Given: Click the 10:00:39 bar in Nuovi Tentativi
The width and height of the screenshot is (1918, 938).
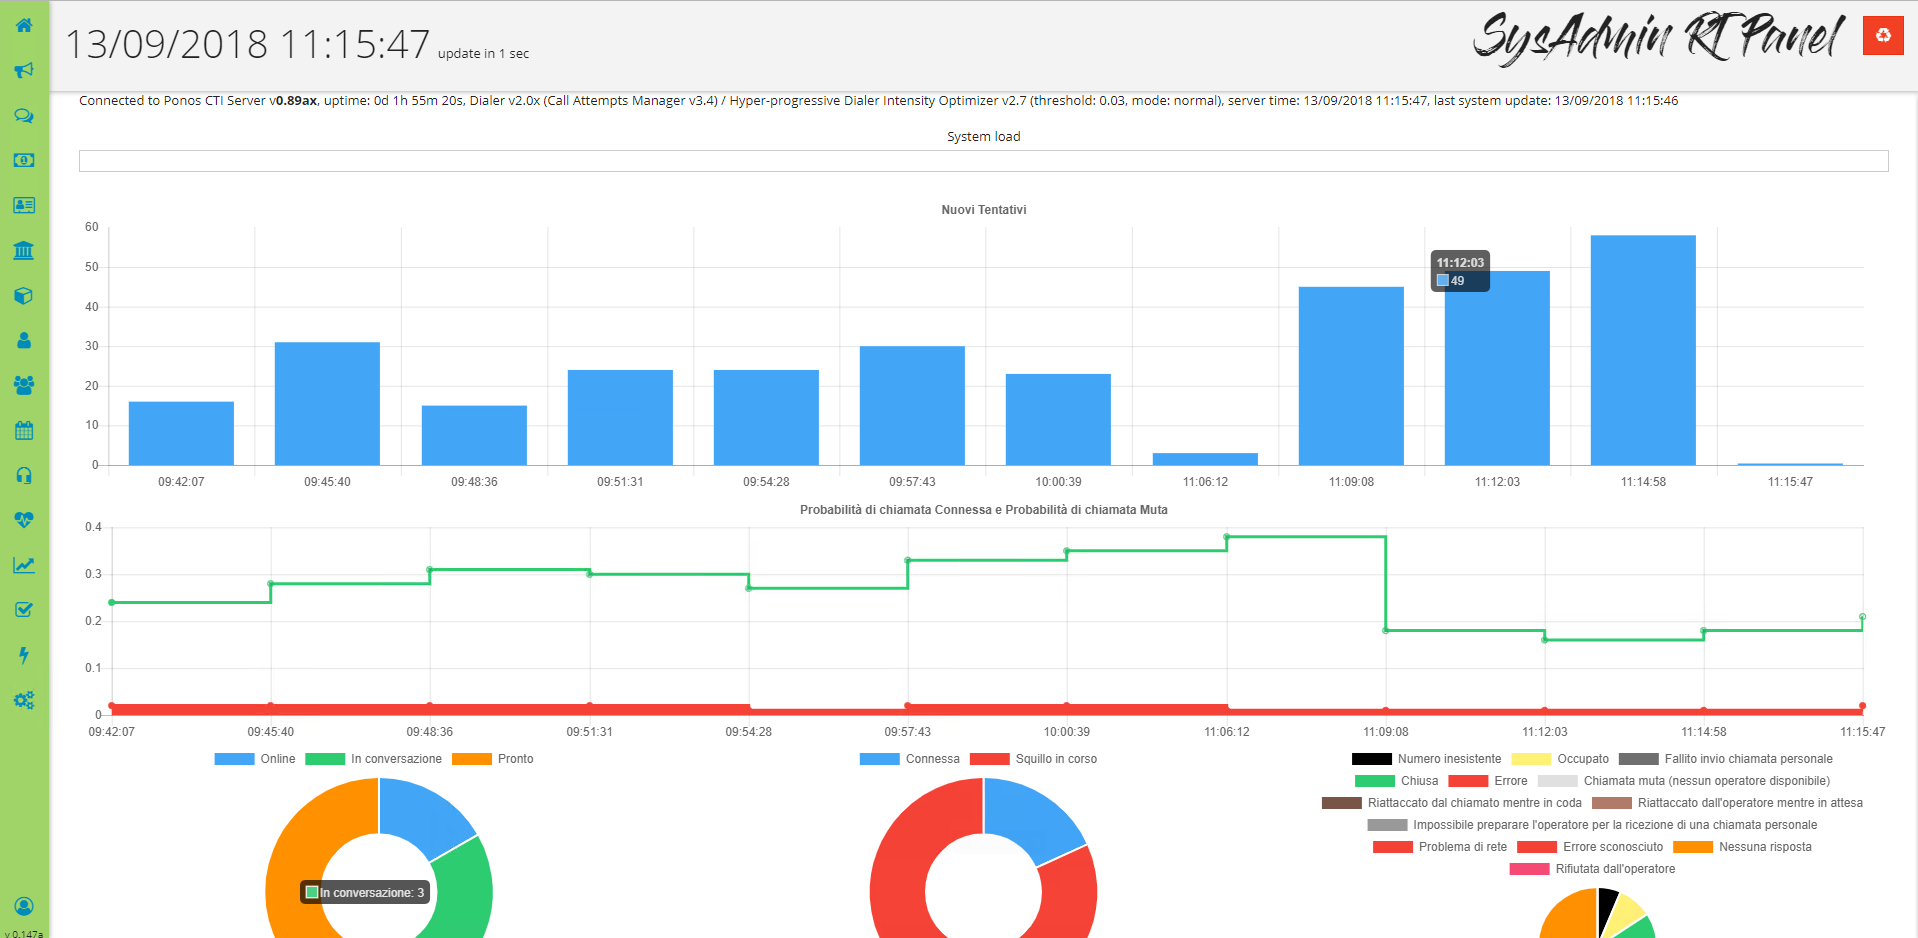Looking at the screenshot, I should [1058, 420].
